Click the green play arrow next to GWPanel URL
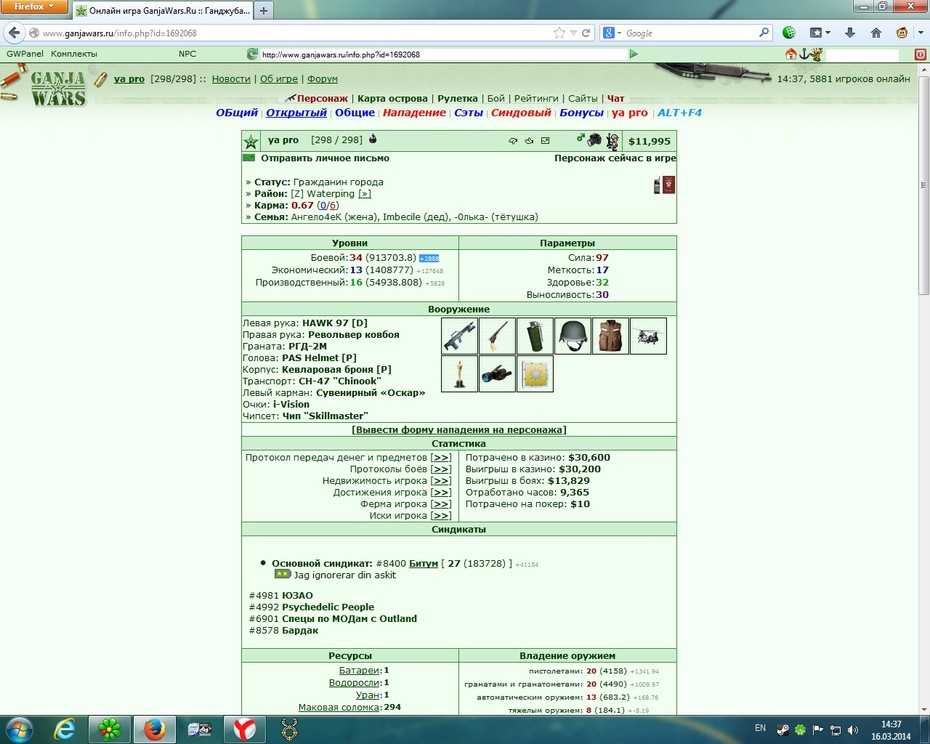Screen dimensions: 930x744 633,54
